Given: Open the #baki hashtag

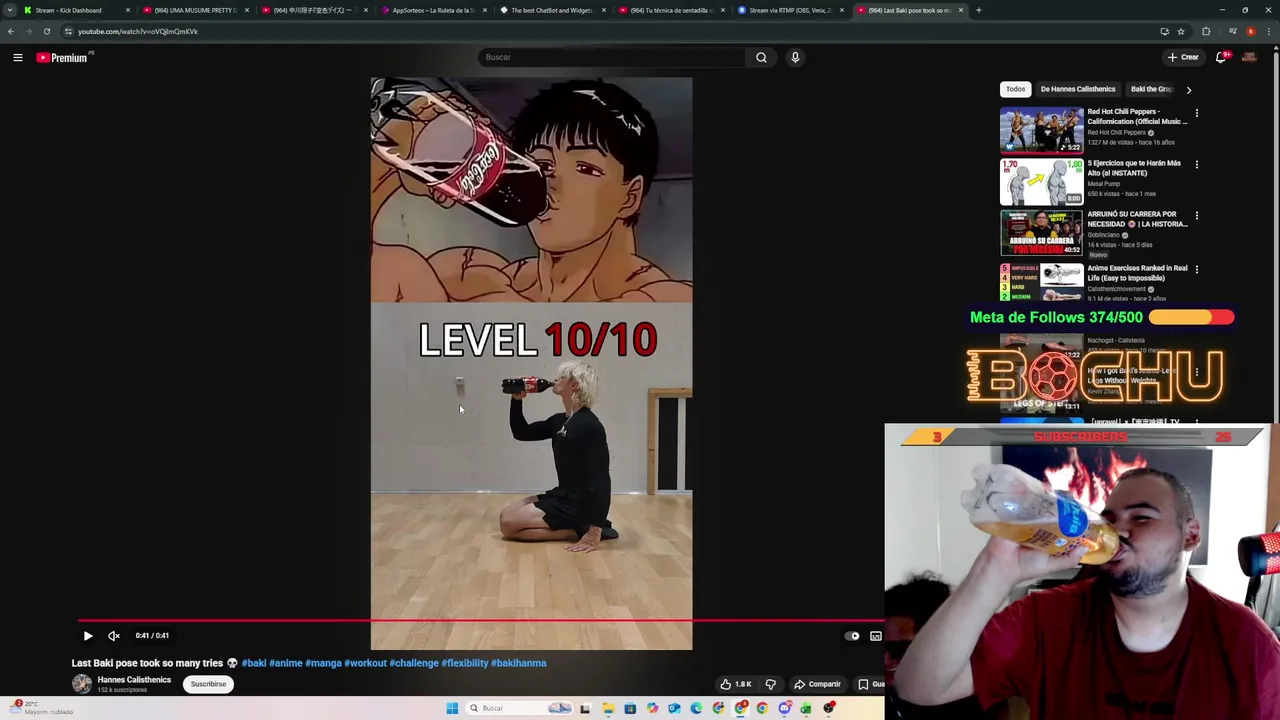Looking at the screenshot, I should (254, 663).
